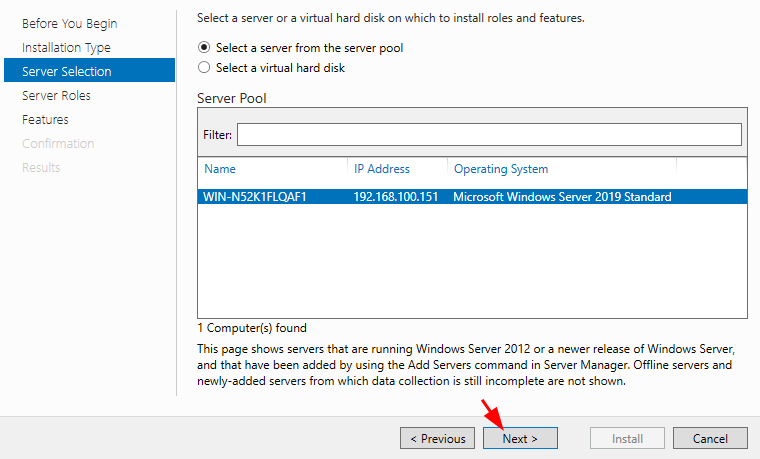Click the Confirmation step in the sidebar

pos(58,143)
